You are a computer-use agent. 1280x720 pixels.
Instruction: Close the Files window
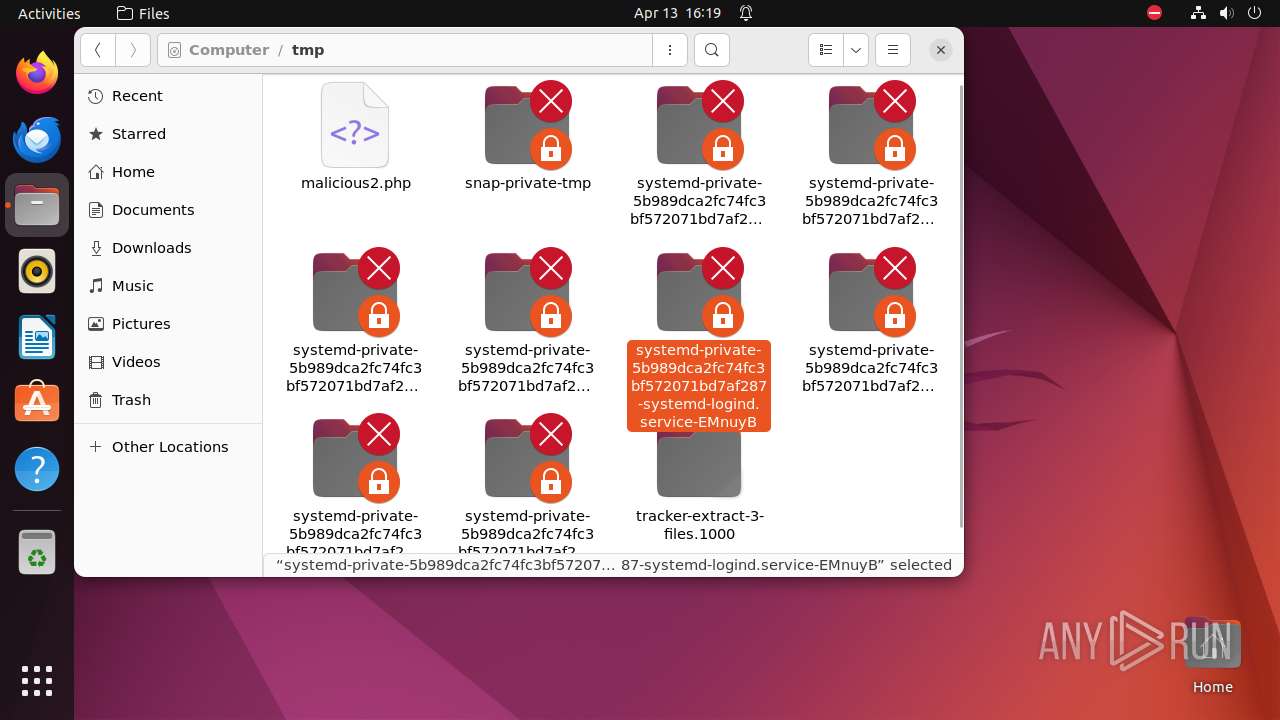[940, 50]
